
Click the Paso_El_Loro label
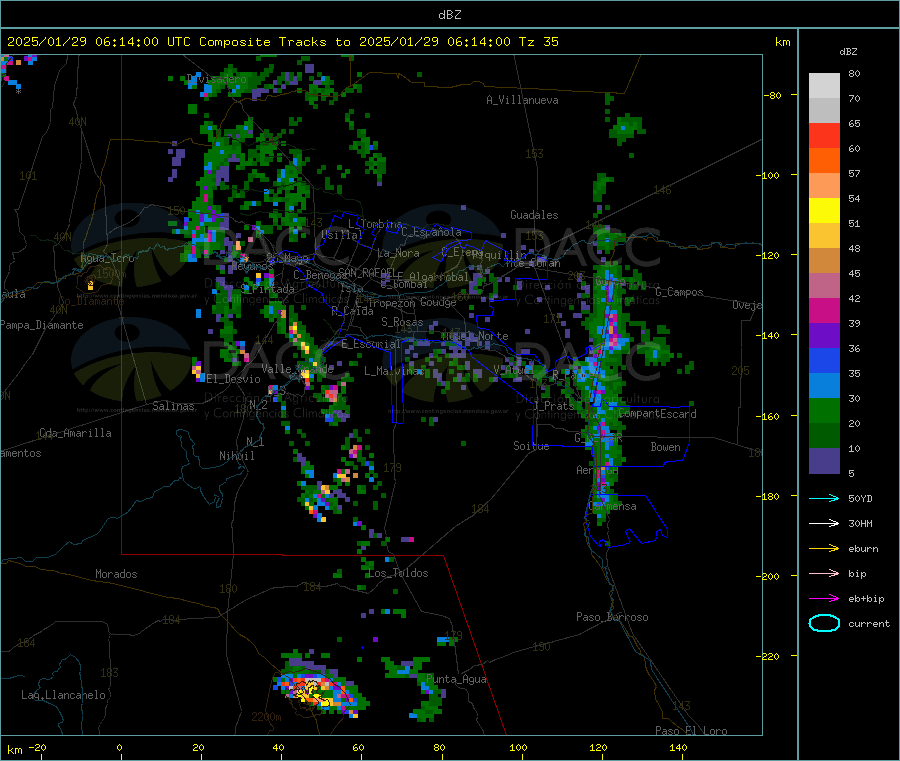(x=692, y=731)
